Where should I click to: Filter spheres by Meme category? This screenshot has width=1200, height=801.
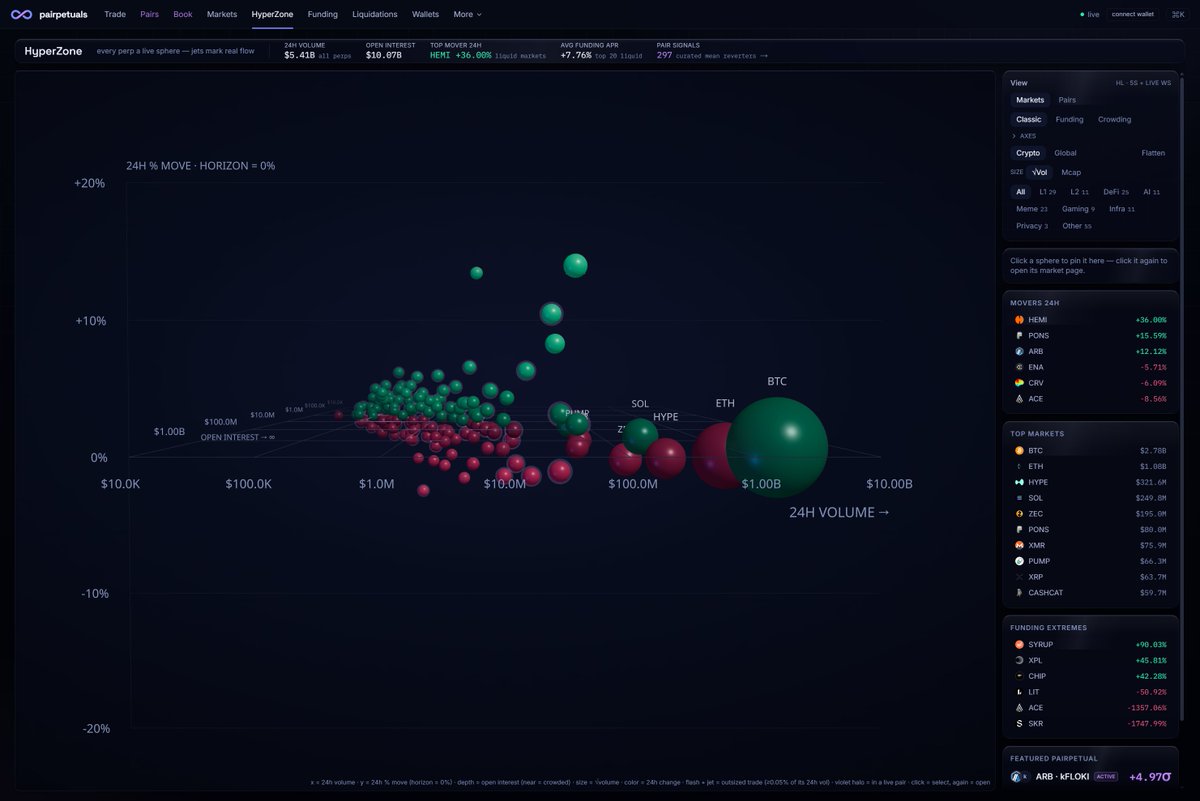(x=1031, y=209)
